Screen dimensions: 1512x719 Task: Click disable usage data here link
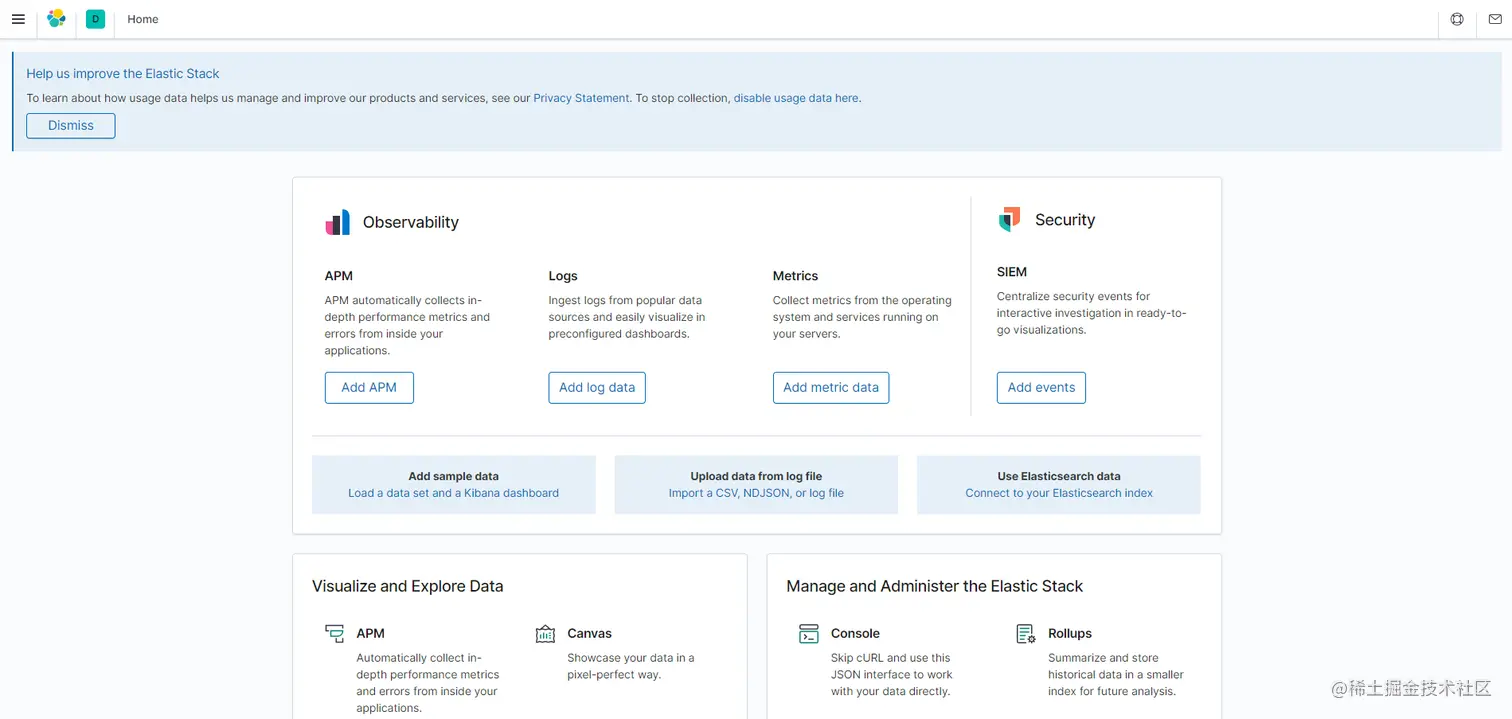click(x=796, y=98)
